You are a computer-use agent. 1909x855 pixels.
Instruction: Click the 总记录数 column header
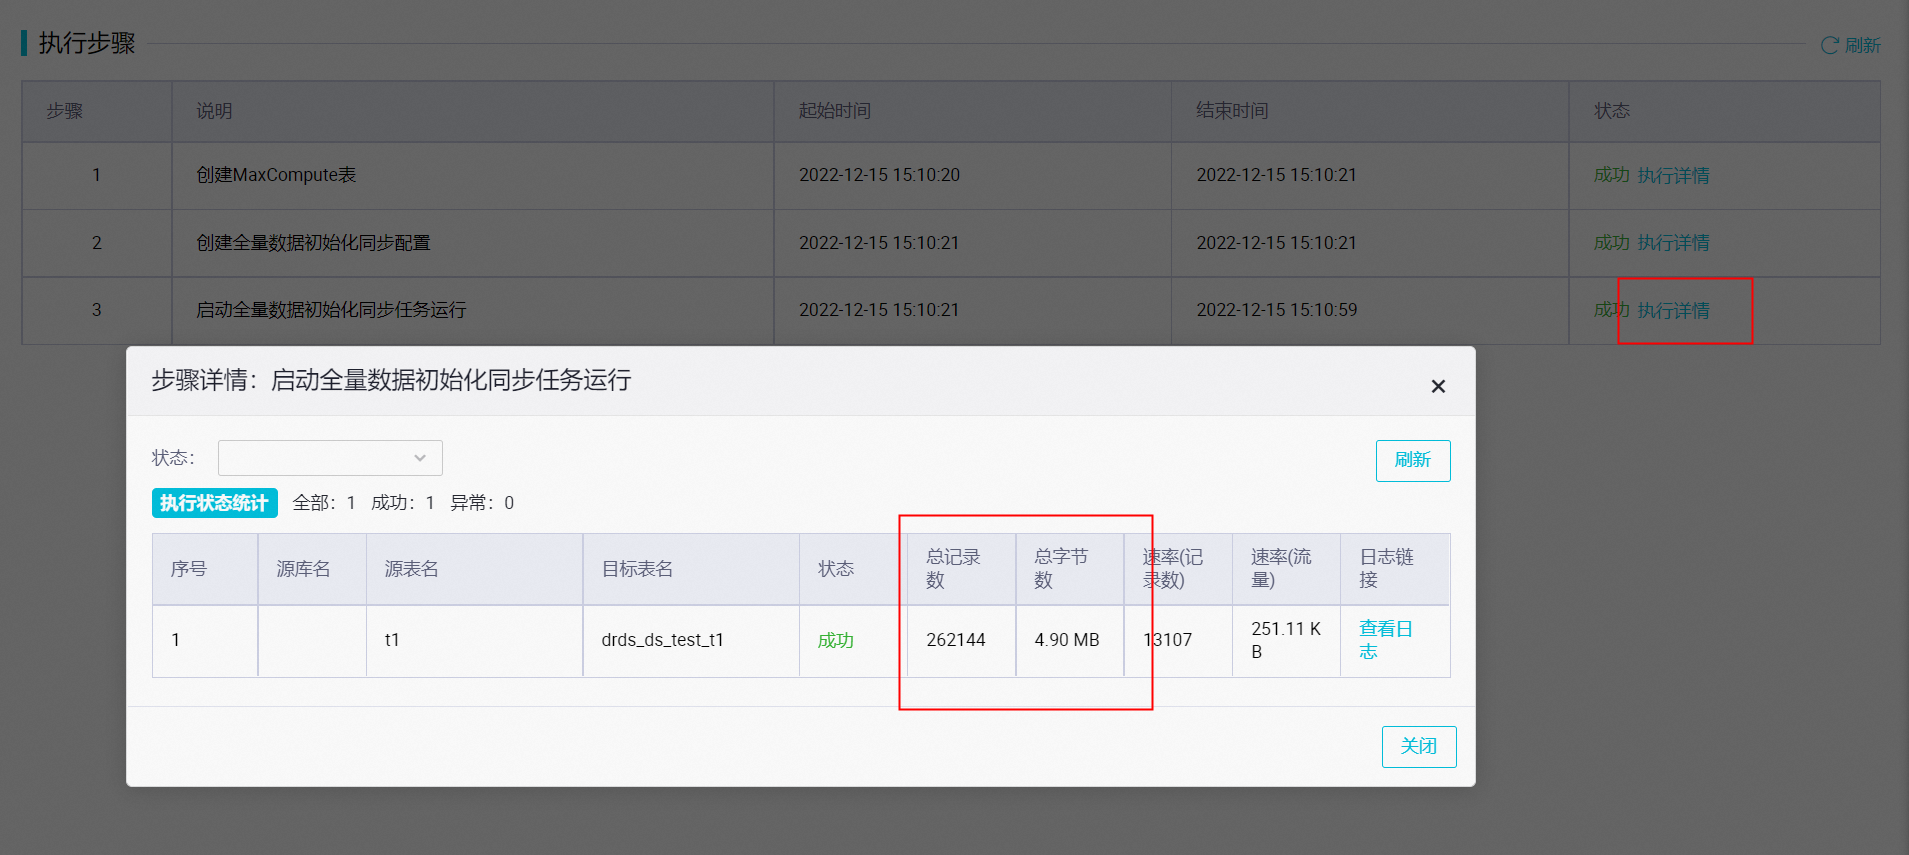point(953,568)
